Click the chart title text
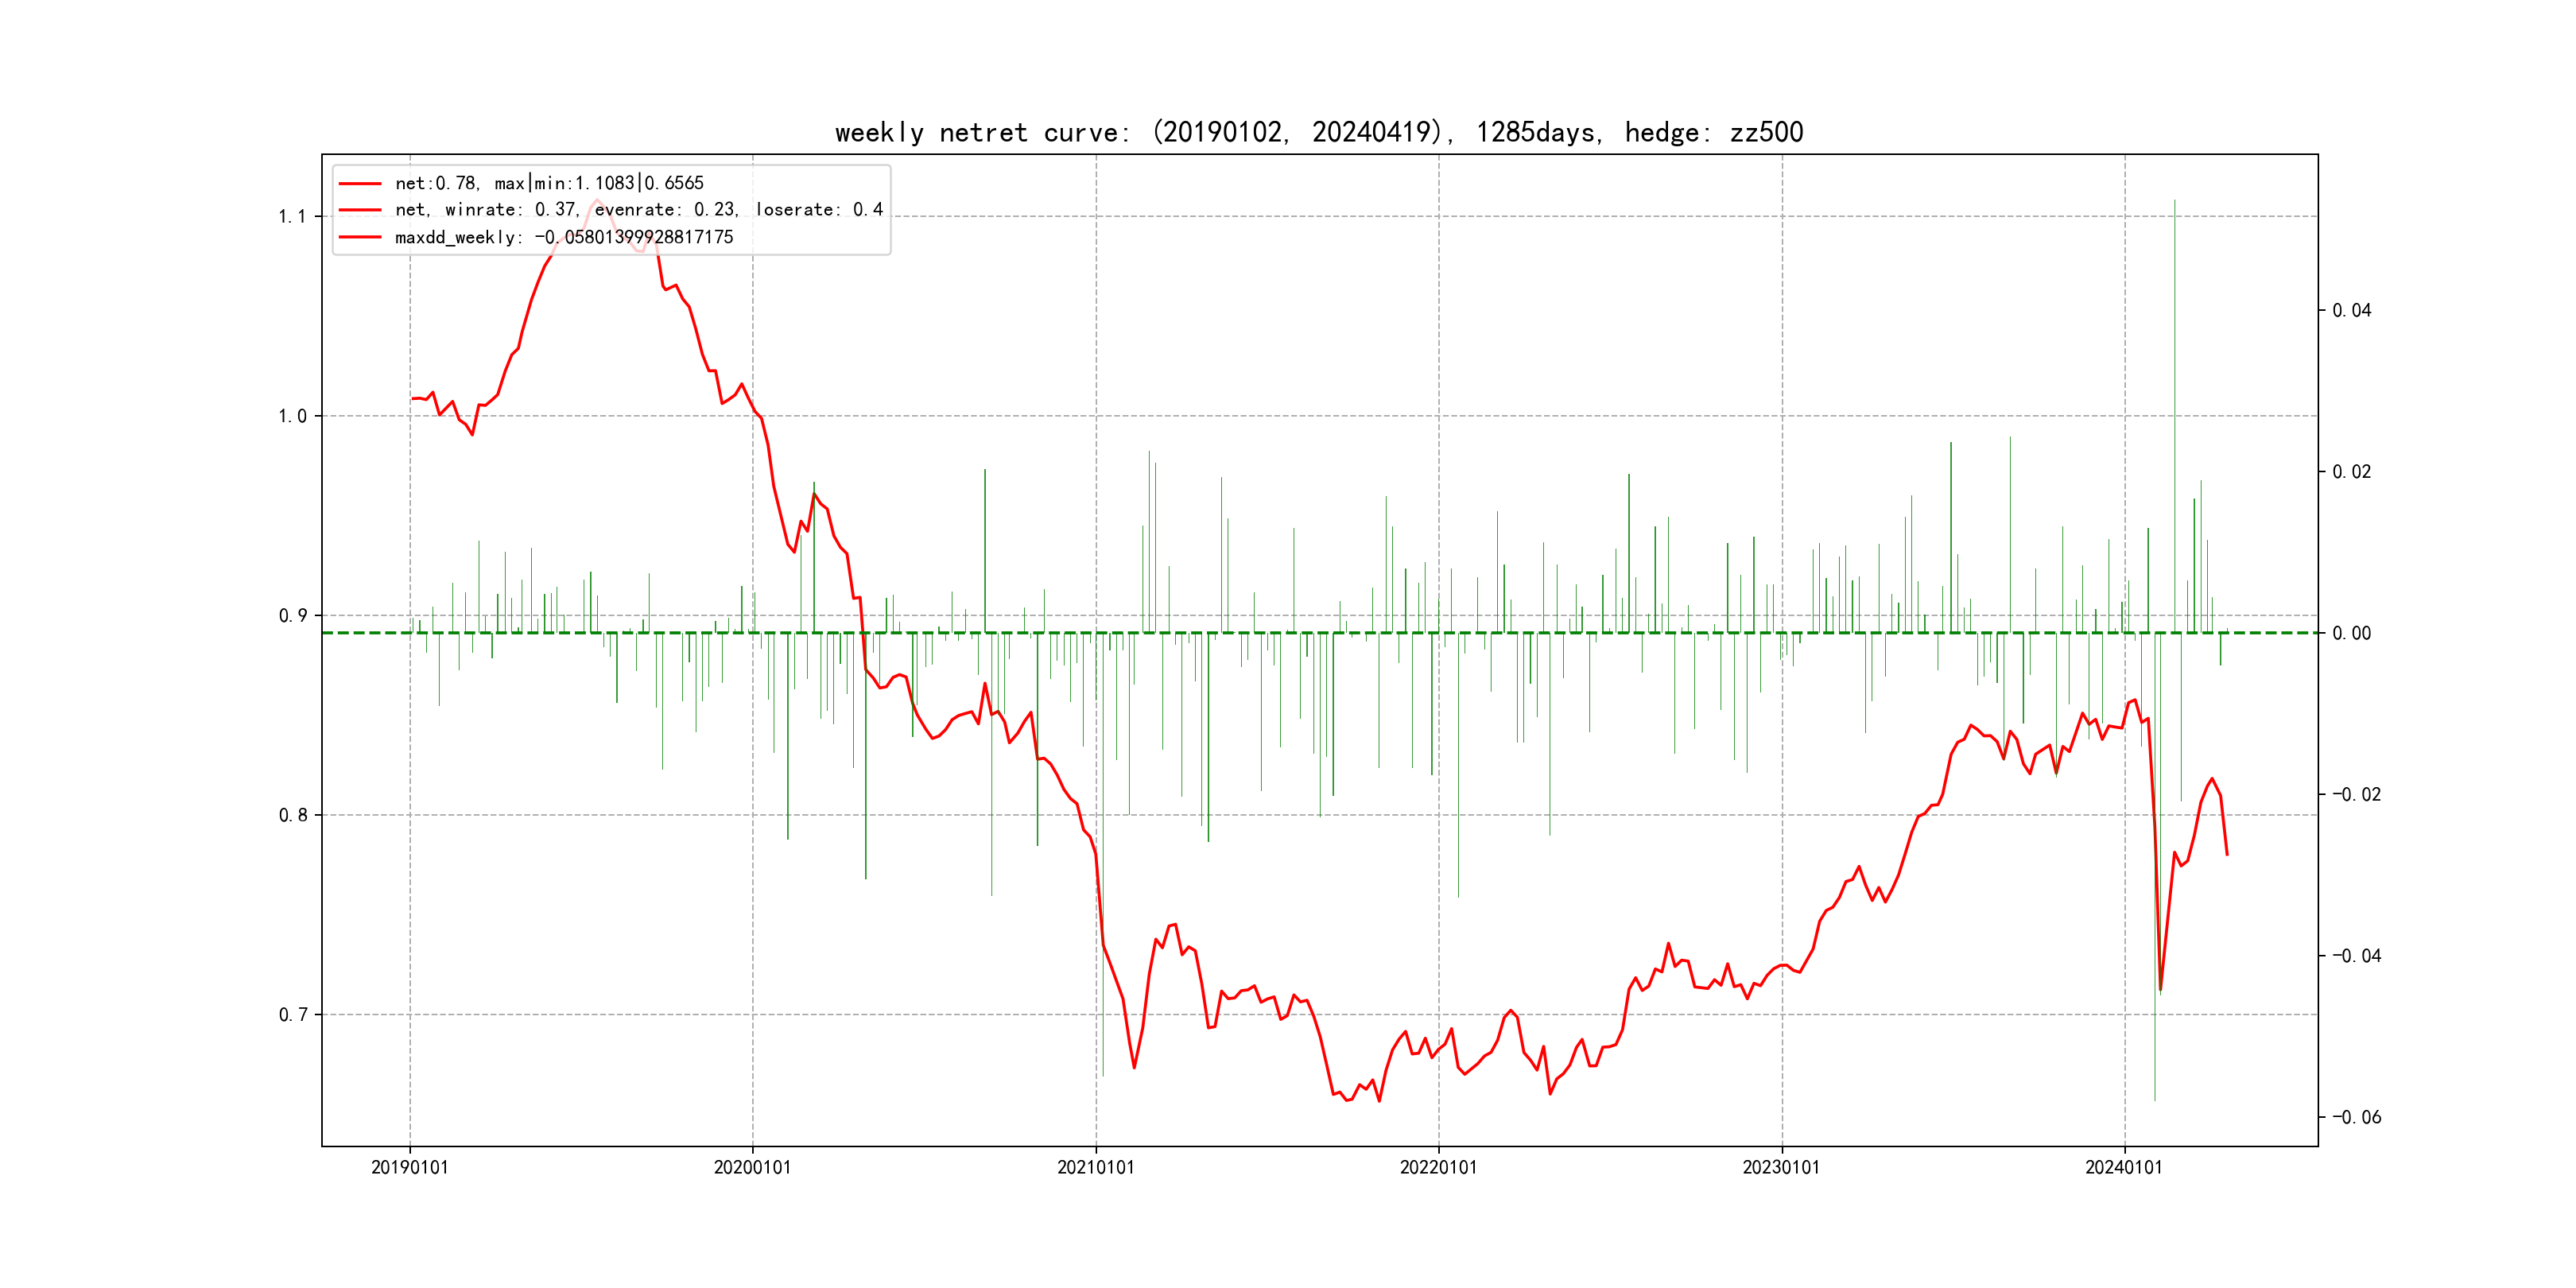 coord(1318,132)
